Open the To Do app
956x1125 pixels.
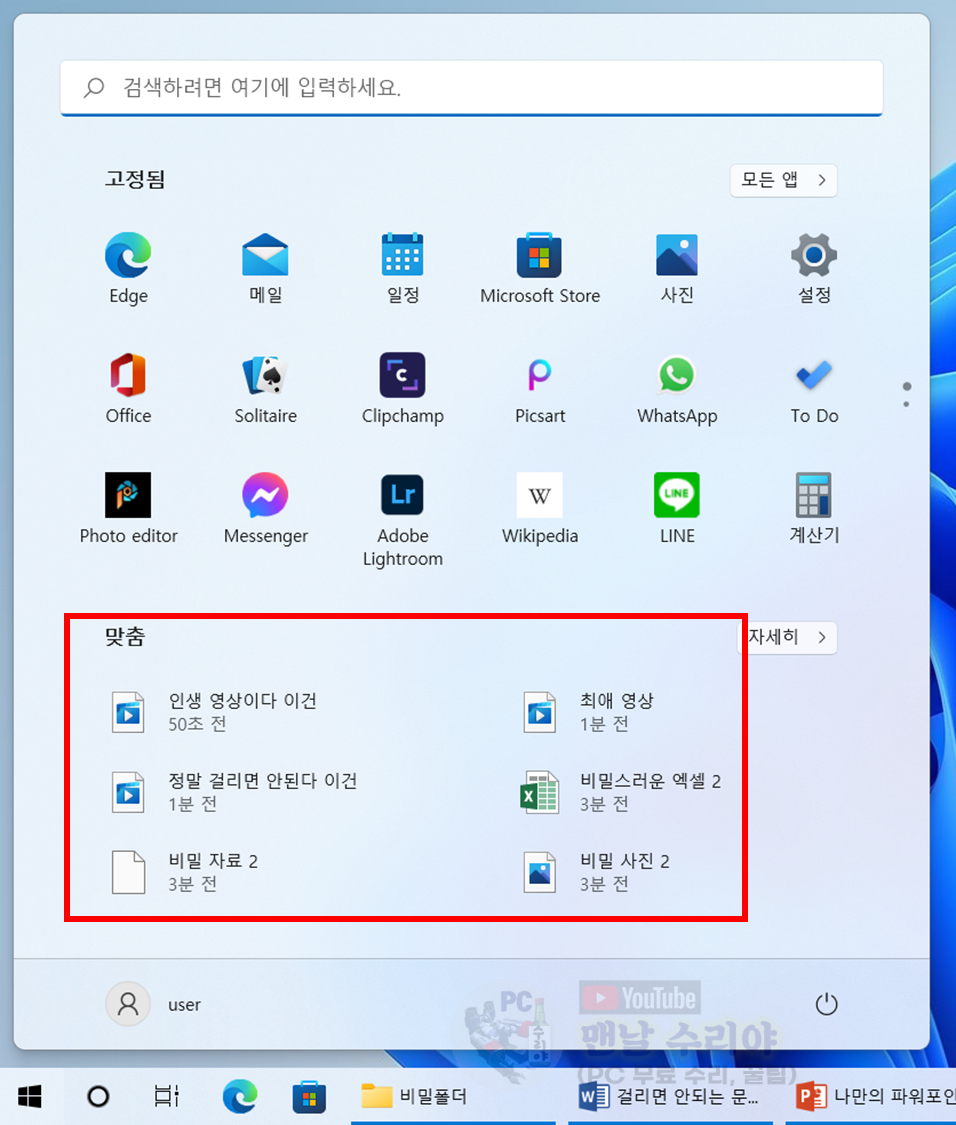point(814,388)
